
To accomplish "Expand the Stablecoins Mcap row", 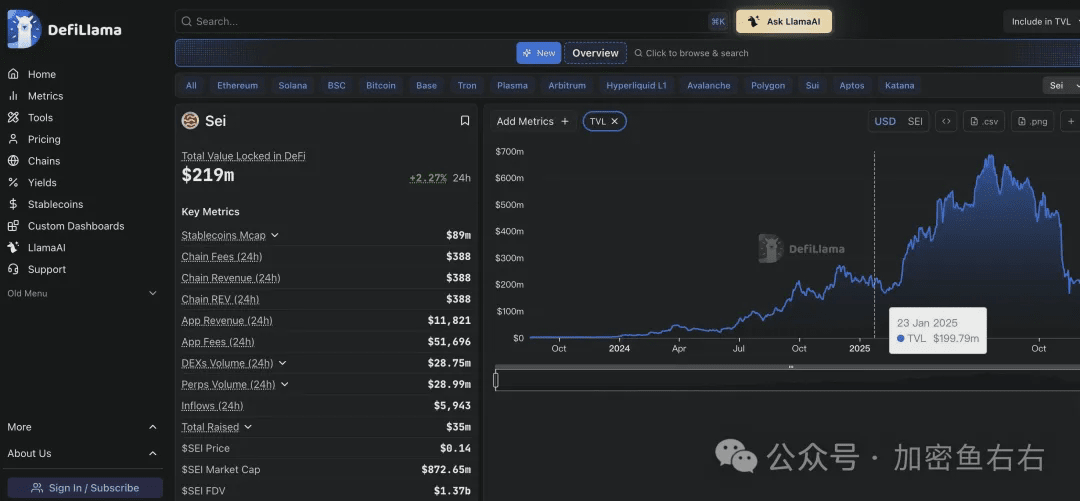I will [x=275, y=236].
